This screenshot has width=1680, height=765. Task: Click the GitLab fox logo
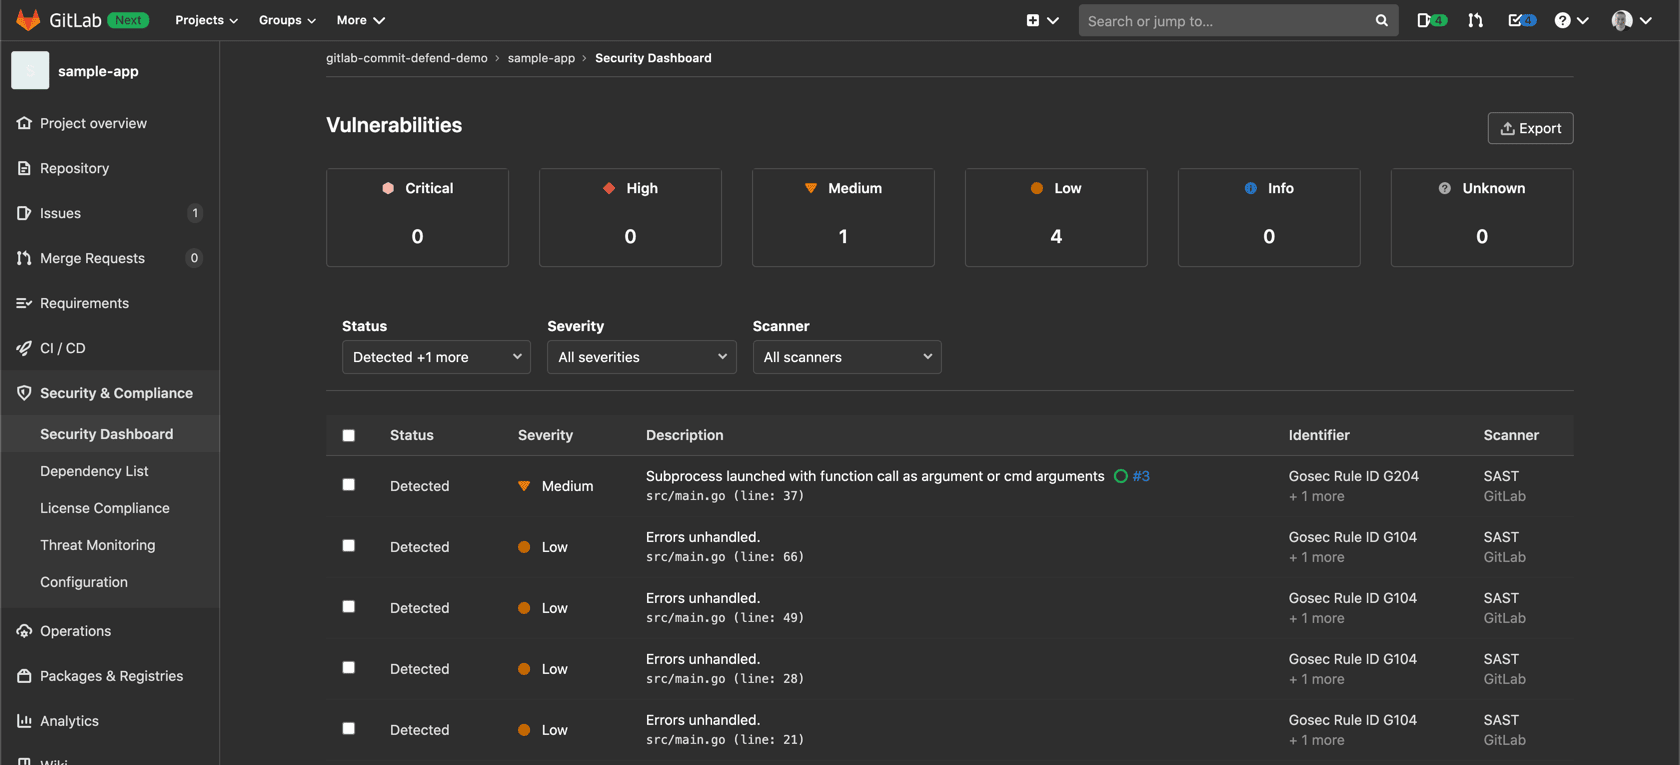tap(28, 19)
